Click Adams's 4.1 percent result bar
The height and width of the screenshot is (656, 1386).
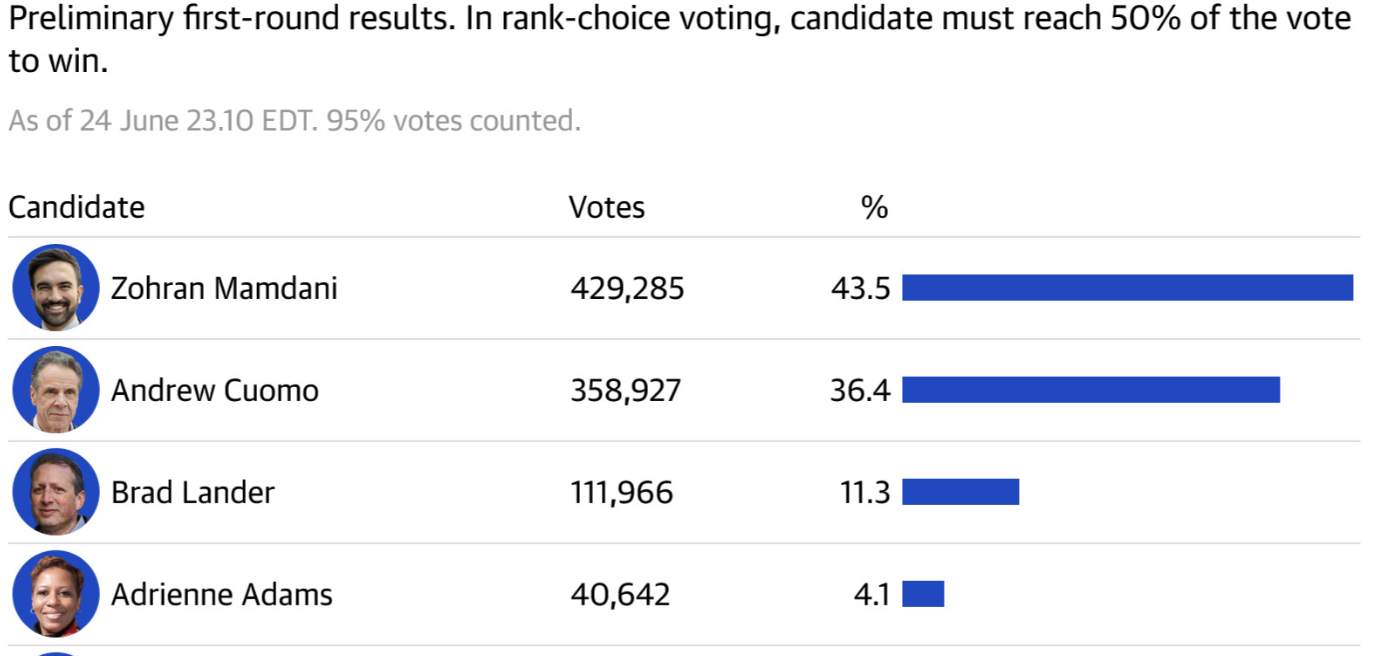click(x=923, y=594)
